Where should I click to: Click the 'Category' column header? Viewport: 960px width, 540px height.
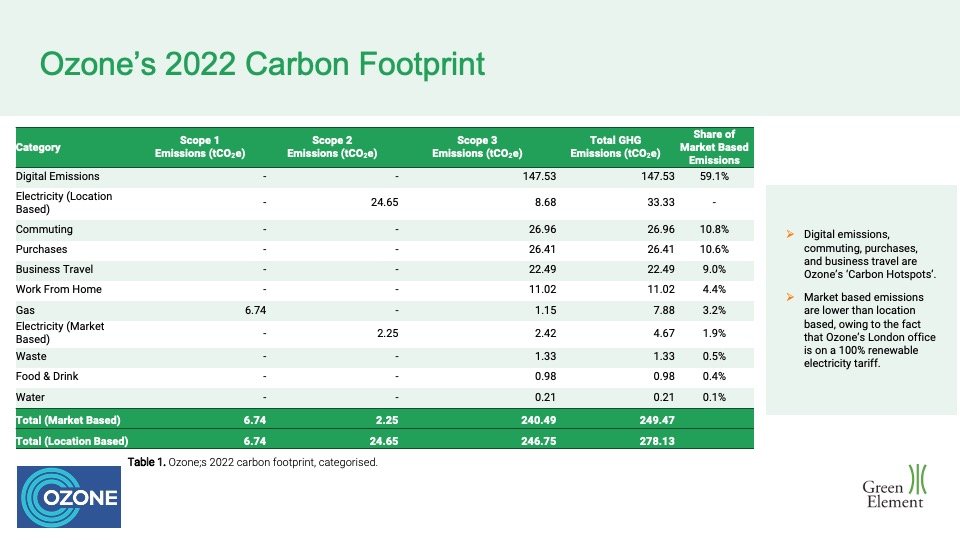pos(38,147)
